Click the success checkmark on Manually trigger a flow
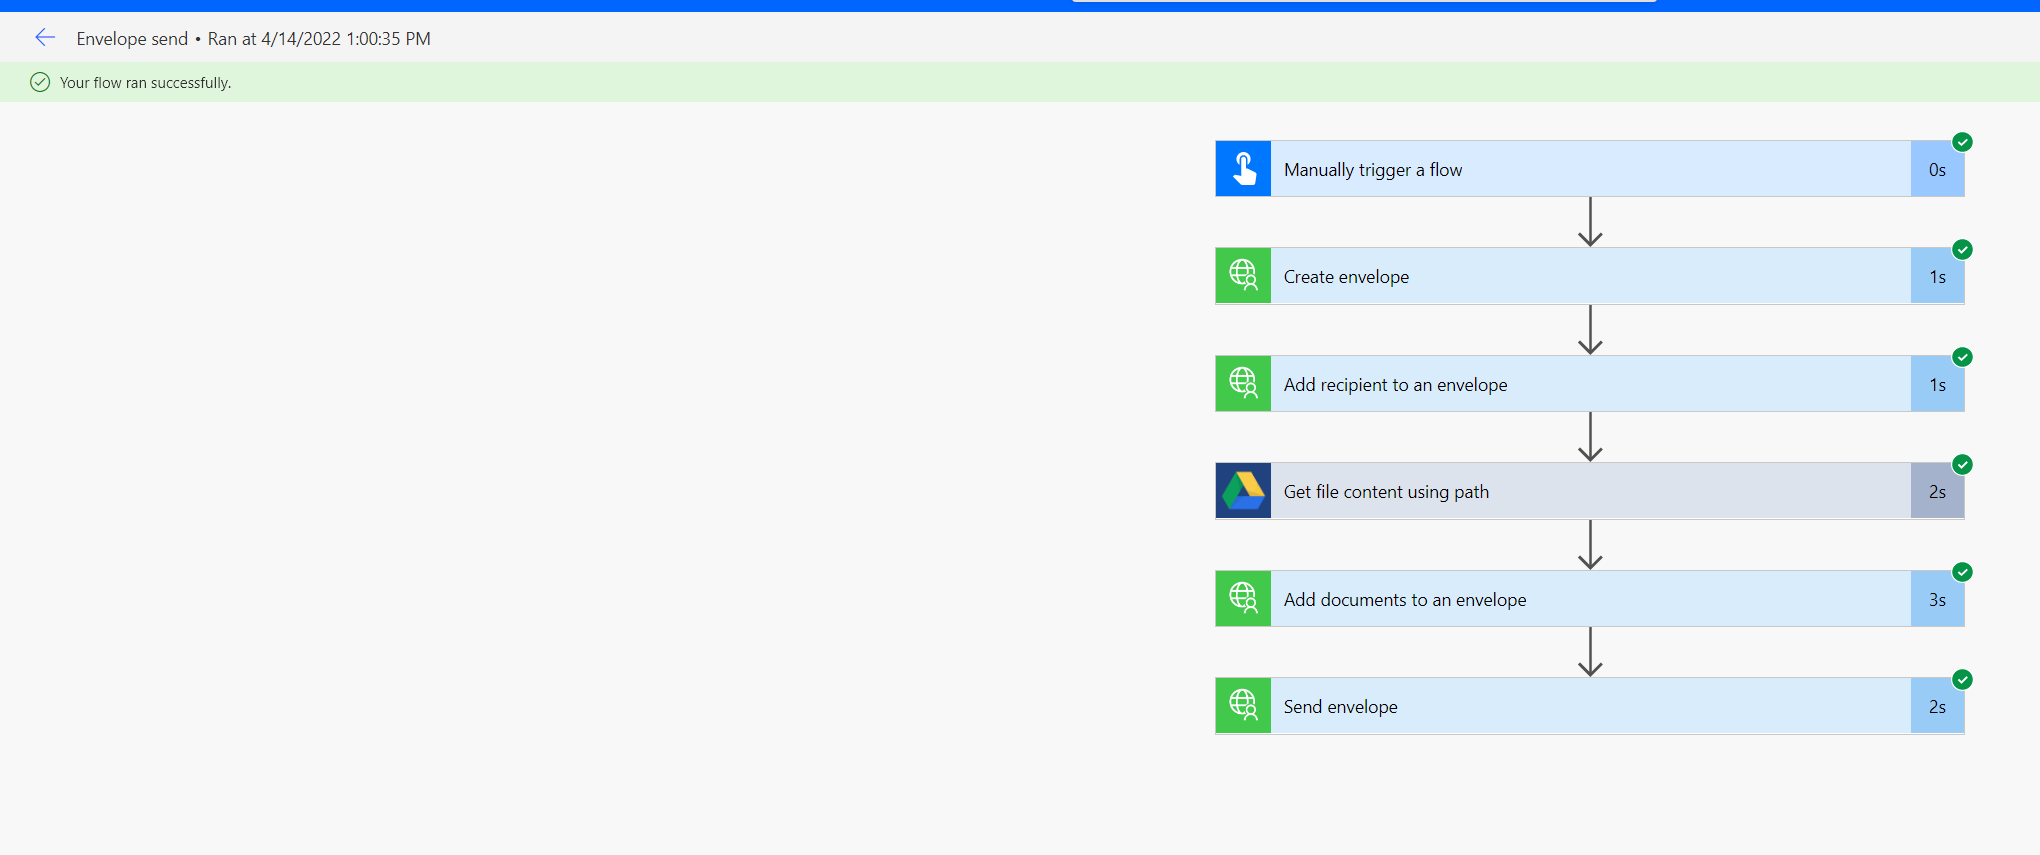Image resolution: width=2040 pixels, height=855 pixels. click(x=1962, y=142)
